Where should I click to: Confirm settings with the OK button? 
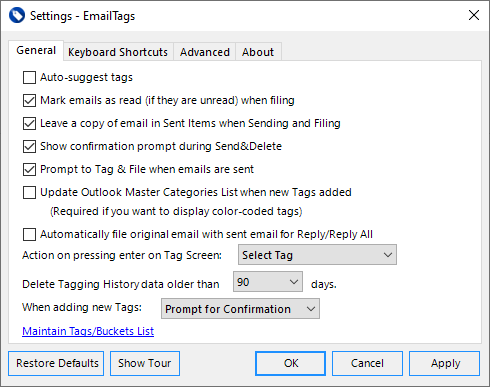[290, 363]
